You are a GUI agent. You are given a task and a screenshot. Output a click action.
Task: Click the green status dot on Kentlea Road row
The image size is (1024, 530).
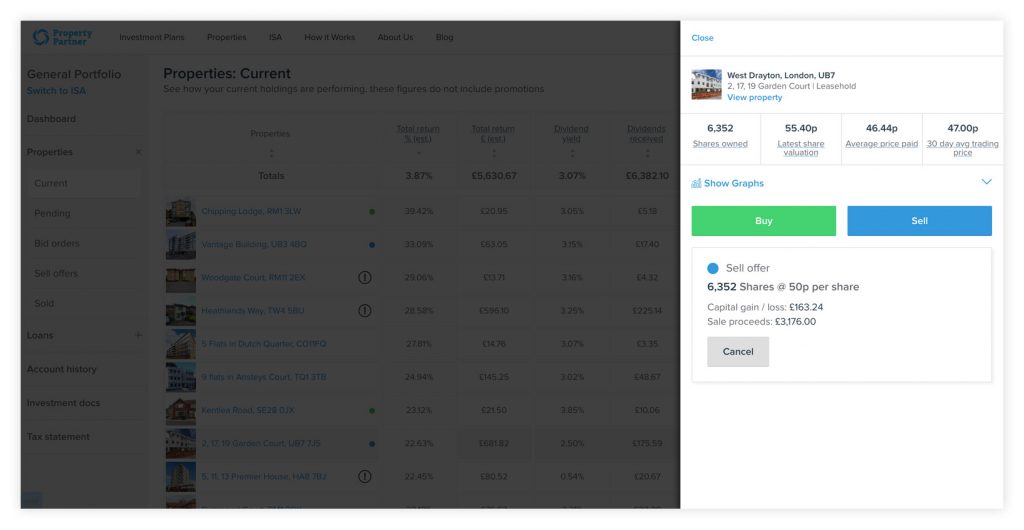[372, 411]
